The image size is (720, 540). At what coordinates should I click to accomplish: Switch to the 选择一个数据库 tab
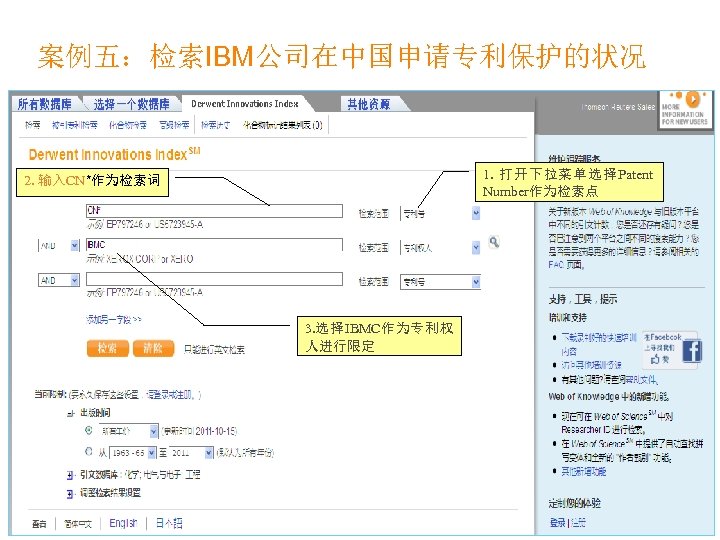coord(131,104)
